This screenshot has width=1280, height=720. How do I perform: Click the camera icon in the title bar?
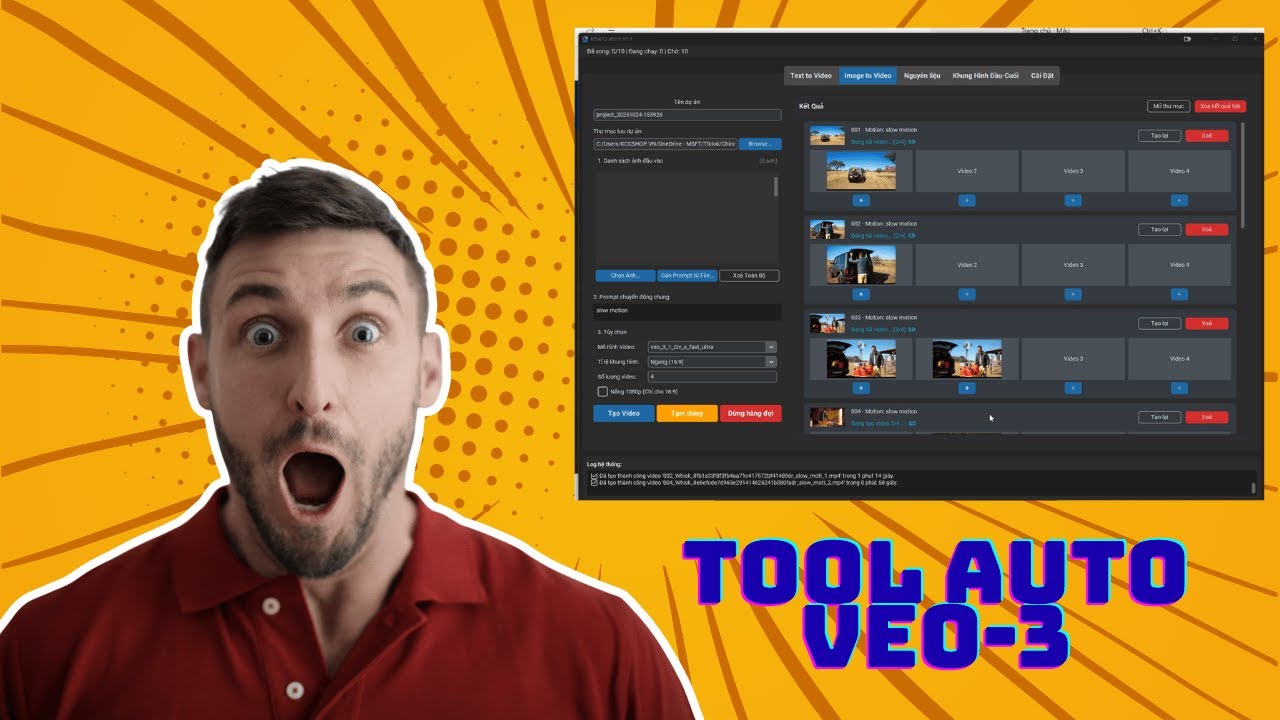(x=1187, y=39)
